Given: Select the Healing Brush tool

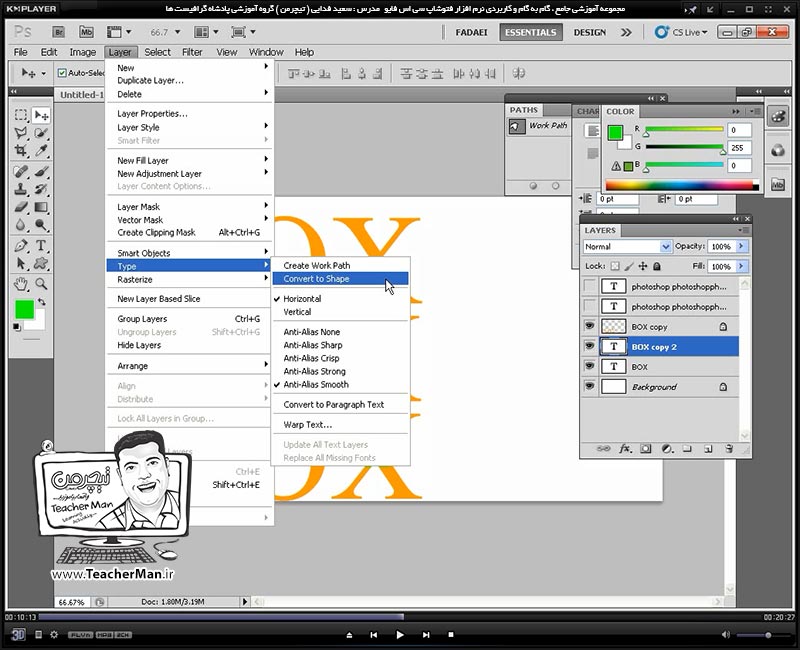Looking at the screenshot, I should pyautogui.click(x=20, y=172).
